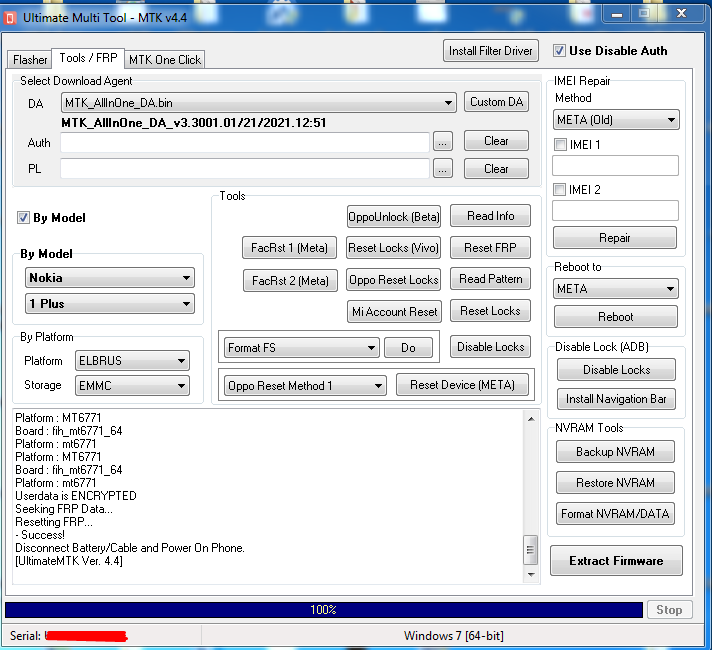Click the Auth path input field
The height and width of the screenshot is (650, 712).
(245, 143)
